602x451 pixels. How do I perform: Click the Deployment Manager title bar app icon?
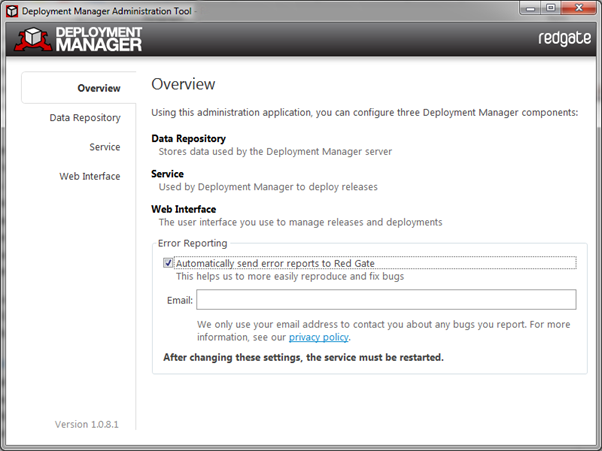(12, 11)
